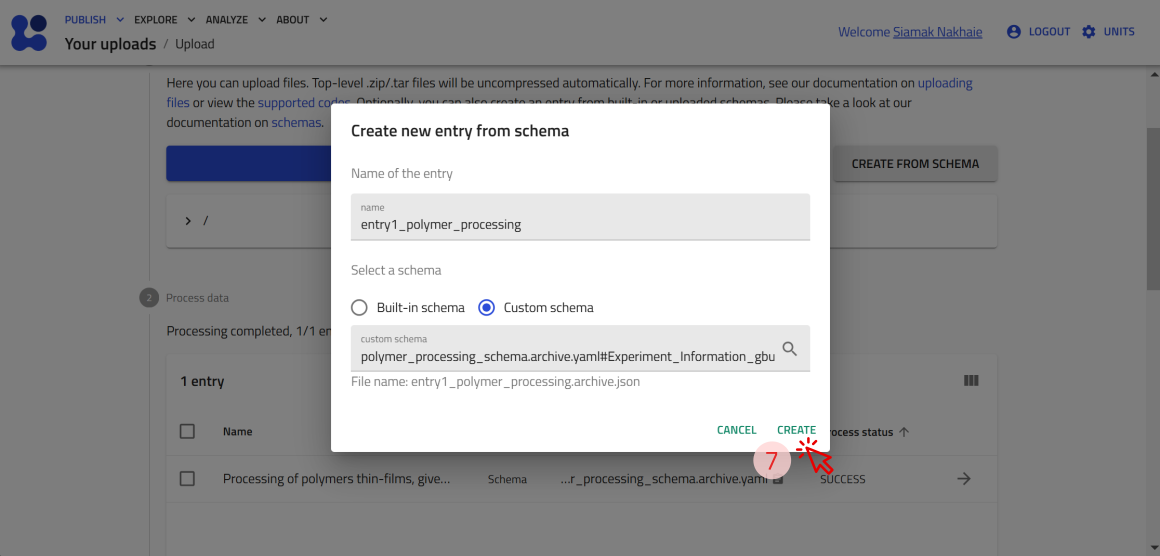The height and width of the screenshot is (556, 1160).
Task: Click the UNITS label
Action: click(1119, 32)
